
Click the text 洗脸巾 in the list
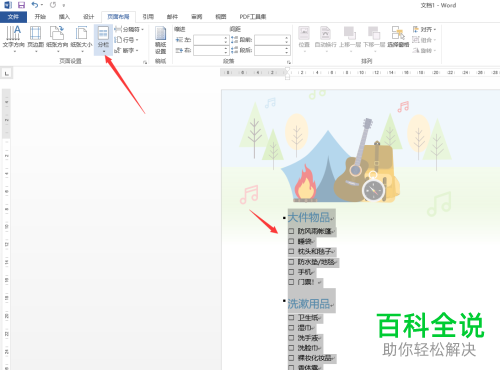click(x=307, y=348)
